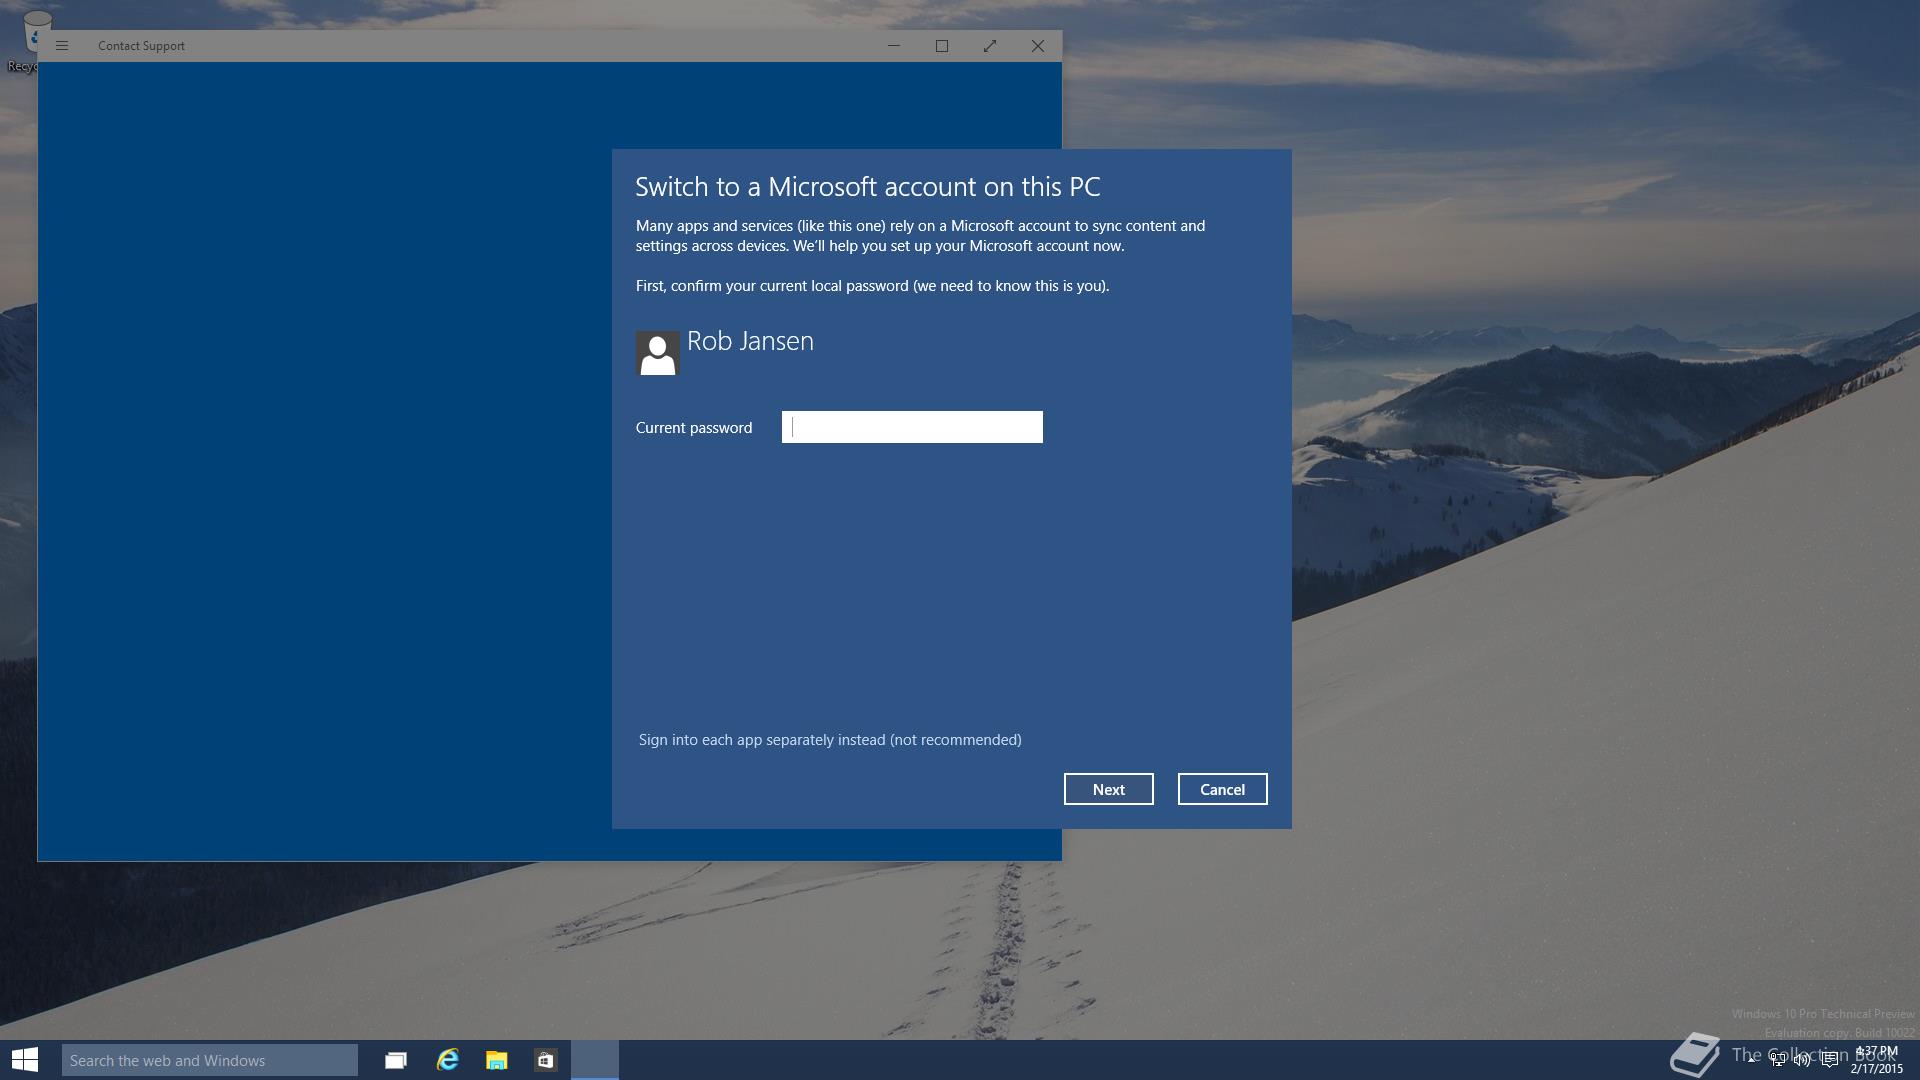Minimize the Contact Support window
This screenshot has width=1920, height=1080.
(894, 46)
